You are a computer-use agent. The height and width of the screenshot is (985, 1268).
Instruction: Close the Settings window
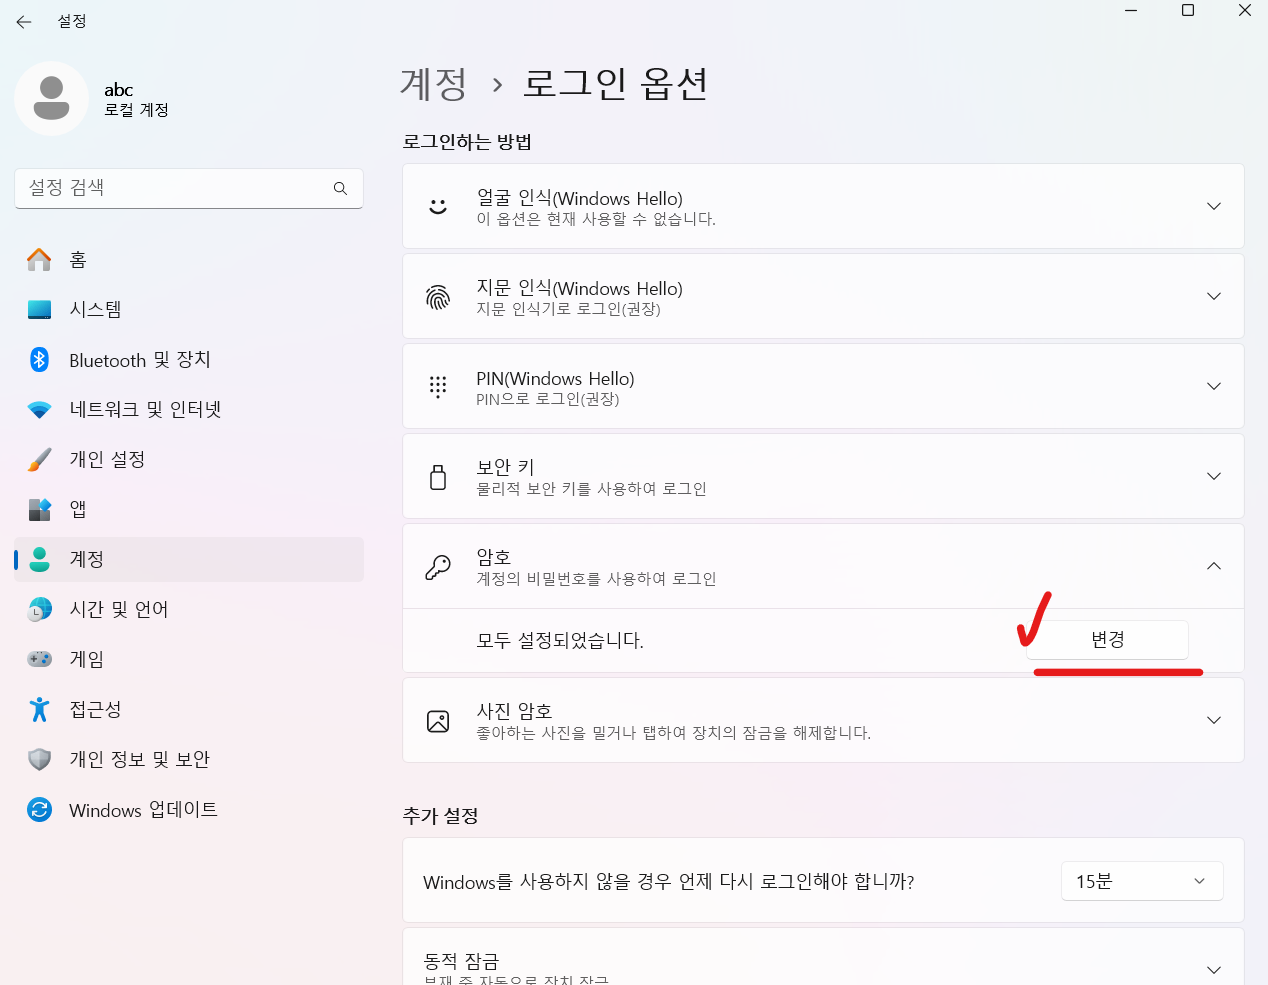pos(1245,11)
